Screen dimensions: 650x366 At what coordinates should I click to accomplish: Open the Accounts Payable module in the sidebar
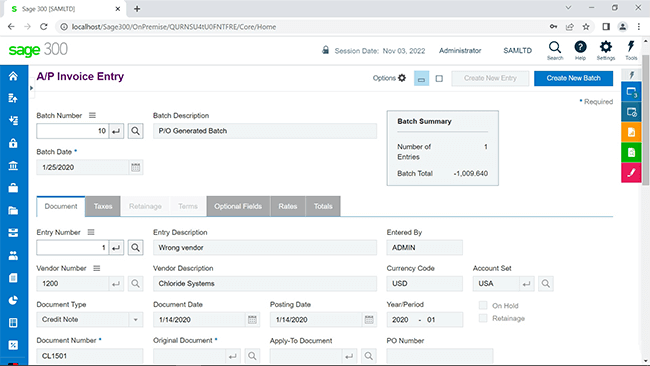(x=13, y=98)
